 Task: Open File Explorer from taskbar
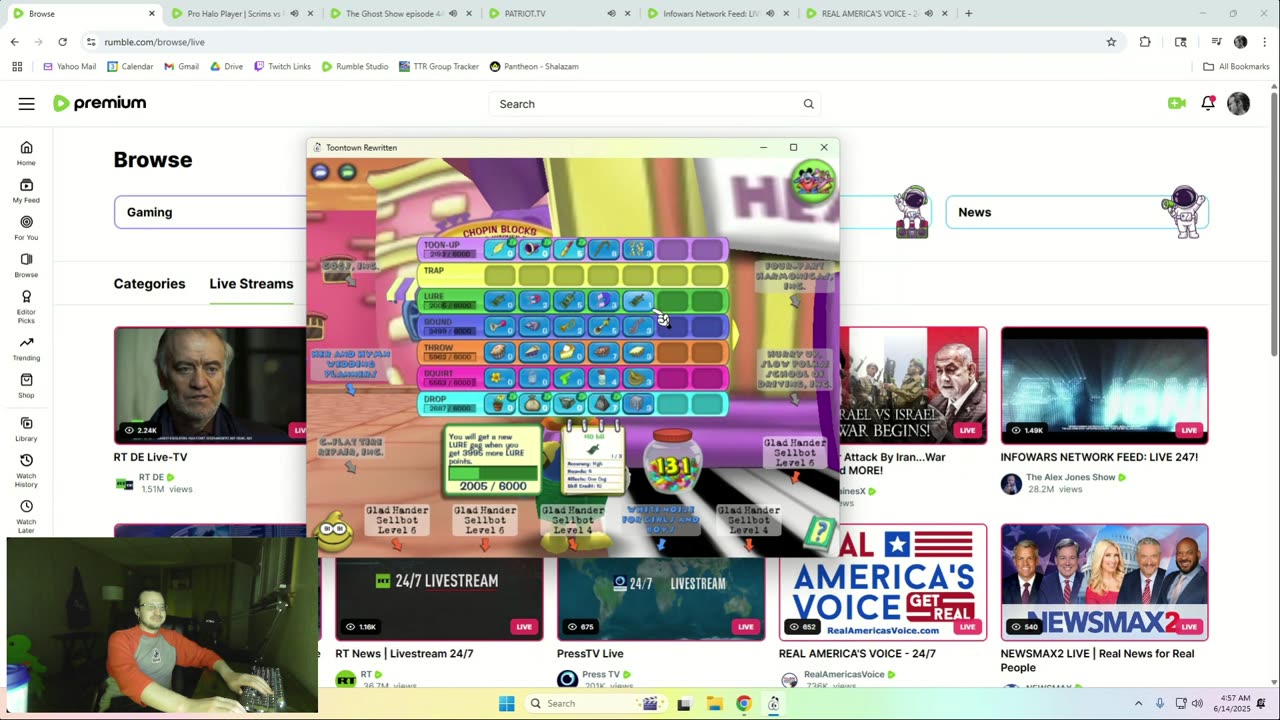tap(714, 704)
